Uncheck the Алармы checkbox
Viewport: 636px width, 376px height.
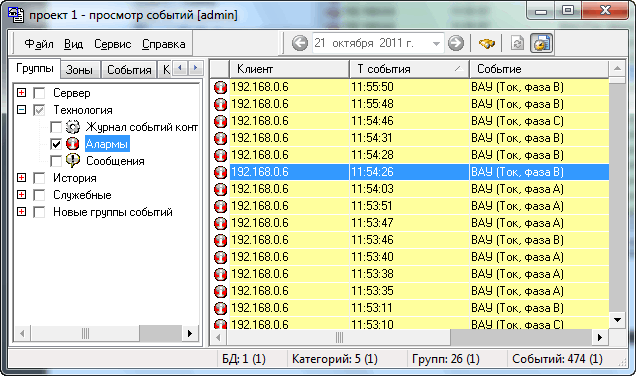tap(56, 144)
